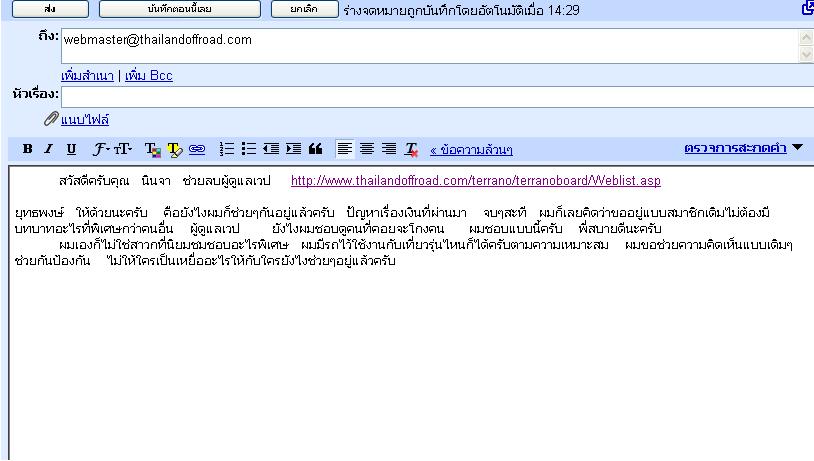This screenshot has height=461, width=814.
Task: Open the font family dropdown
Action: 101,150
